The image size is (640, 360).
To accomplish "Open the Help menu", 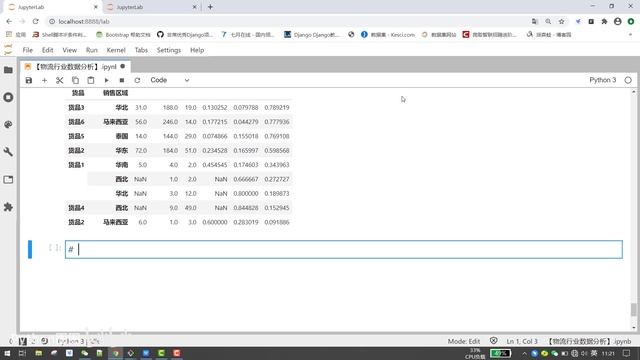I will (x=197, y=50).
